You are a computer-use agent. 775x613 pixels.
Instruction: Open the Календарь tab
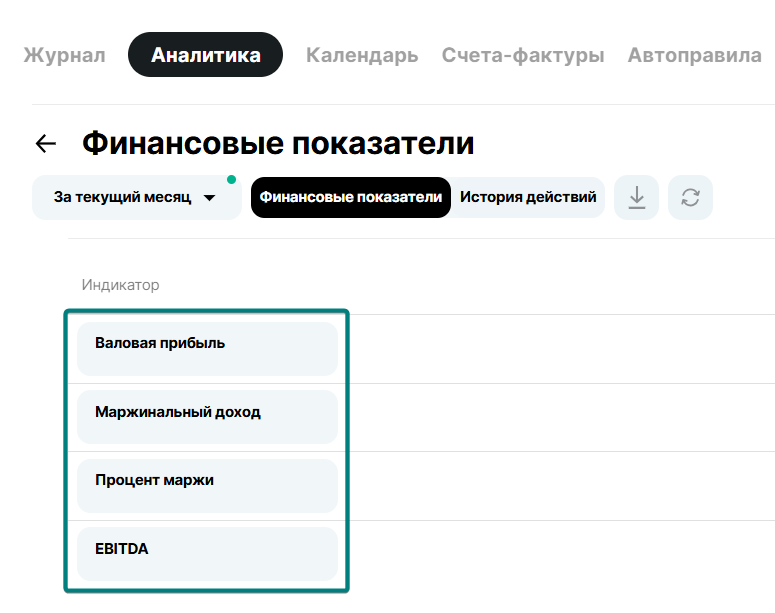(362, 55)
